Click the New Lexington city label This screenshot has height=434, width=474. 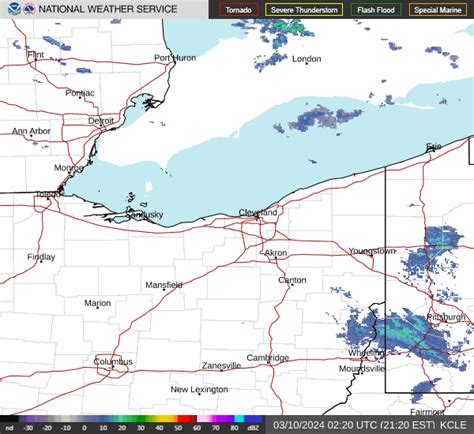point(199,389)
